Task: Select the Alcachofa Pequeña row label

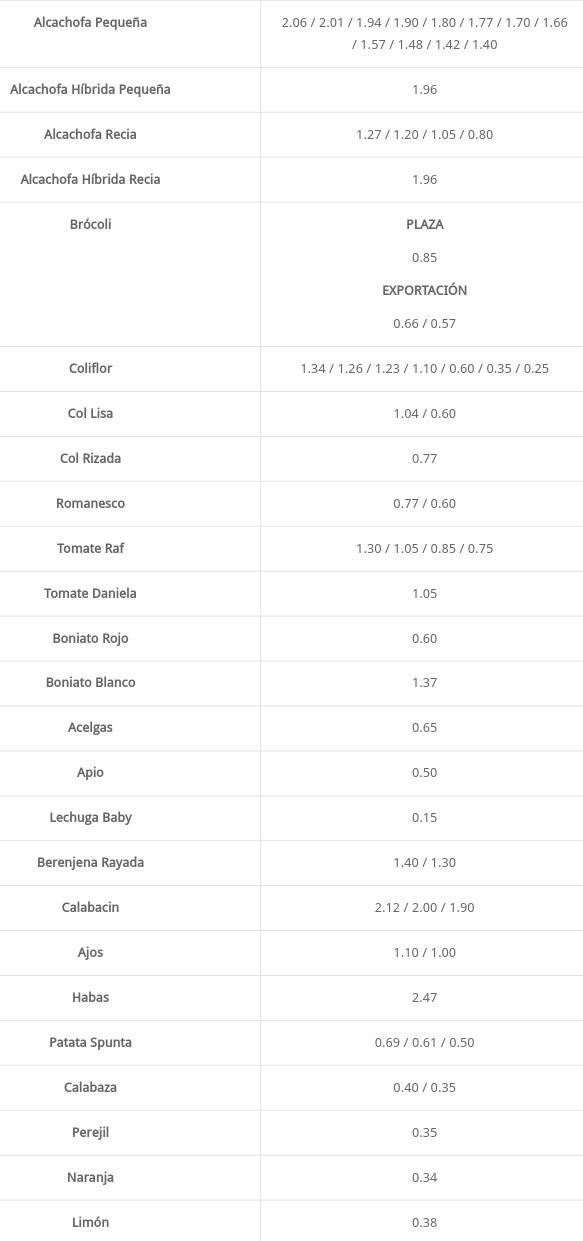Action: 90,22
